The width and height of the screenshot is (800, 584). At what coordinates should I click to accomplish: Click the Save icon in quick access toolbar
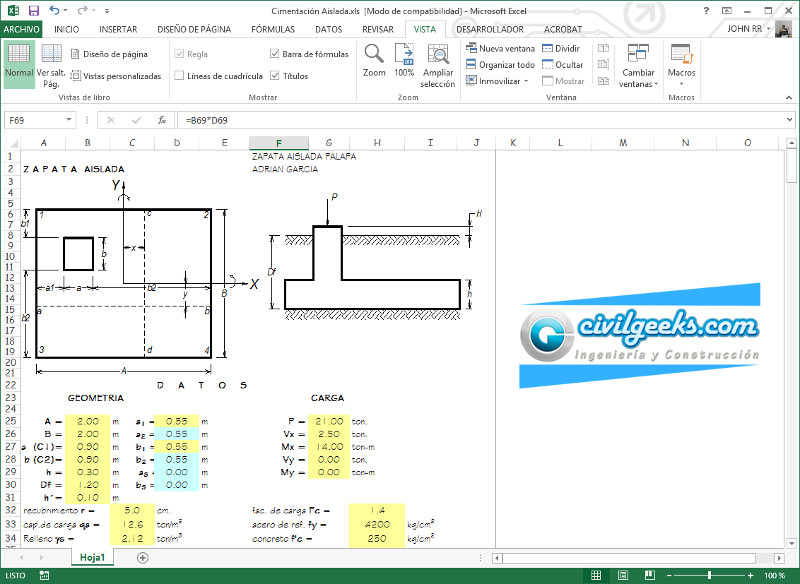tap(33, 10)
